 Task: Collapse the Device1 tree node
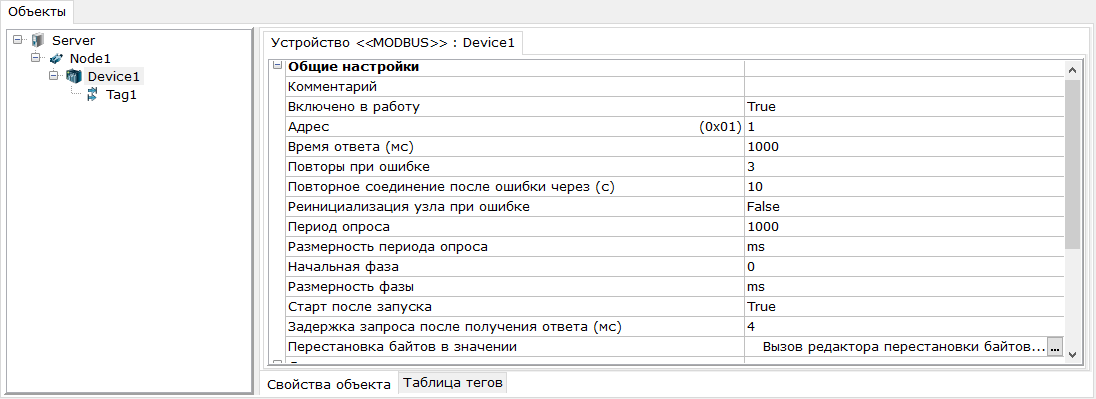pos(52,75)
